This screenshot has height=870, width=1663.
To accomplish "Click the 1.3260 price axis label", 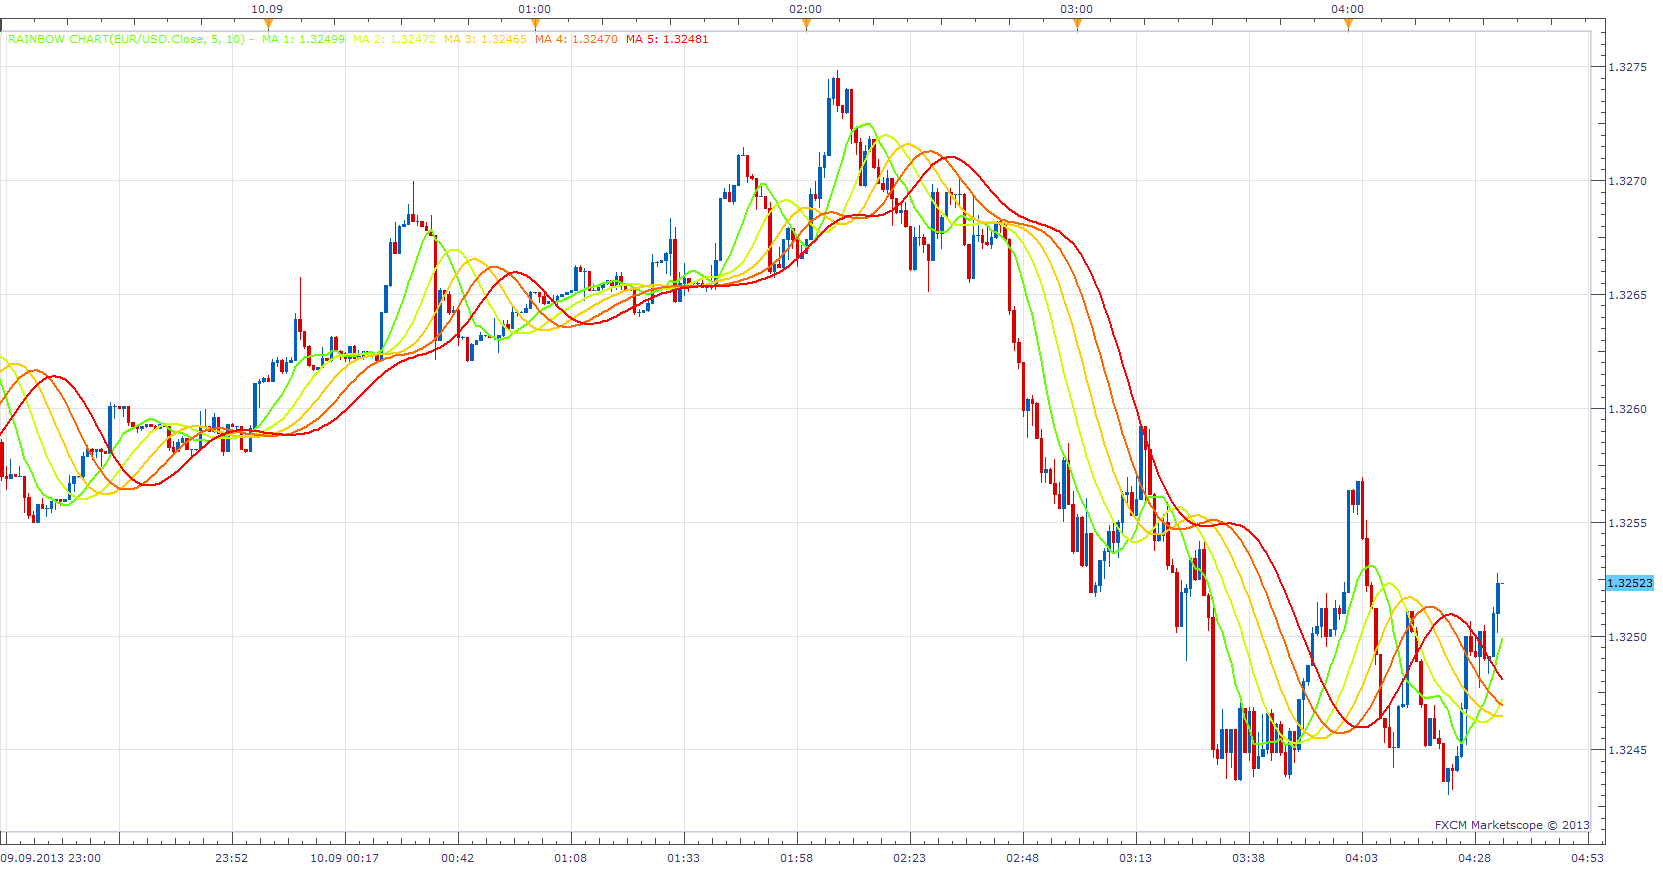I will [x=1627, y=409].
